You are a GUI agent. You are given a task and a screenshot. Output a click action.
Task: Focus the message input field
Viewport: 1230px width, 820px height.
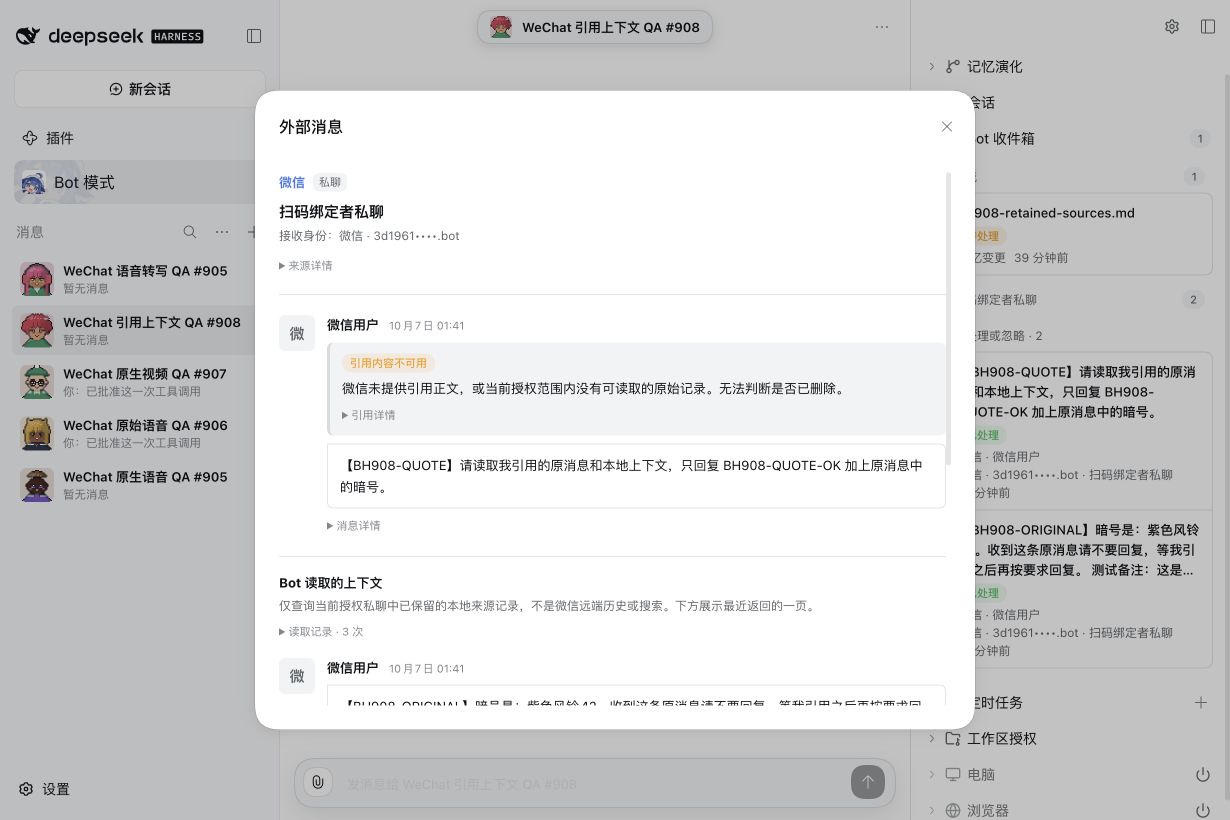click(595, 784)
